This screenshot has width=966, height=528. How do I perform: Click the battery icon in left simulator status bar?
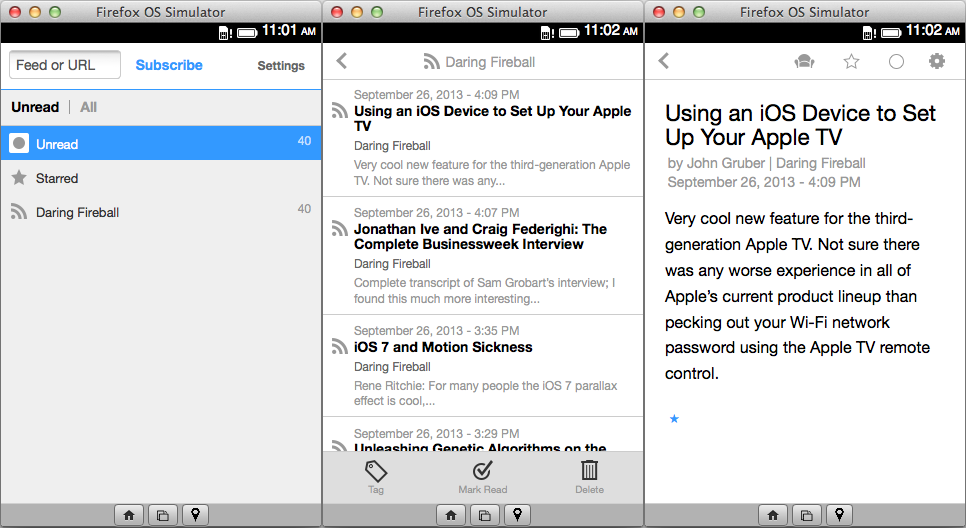tap(247, 33)
